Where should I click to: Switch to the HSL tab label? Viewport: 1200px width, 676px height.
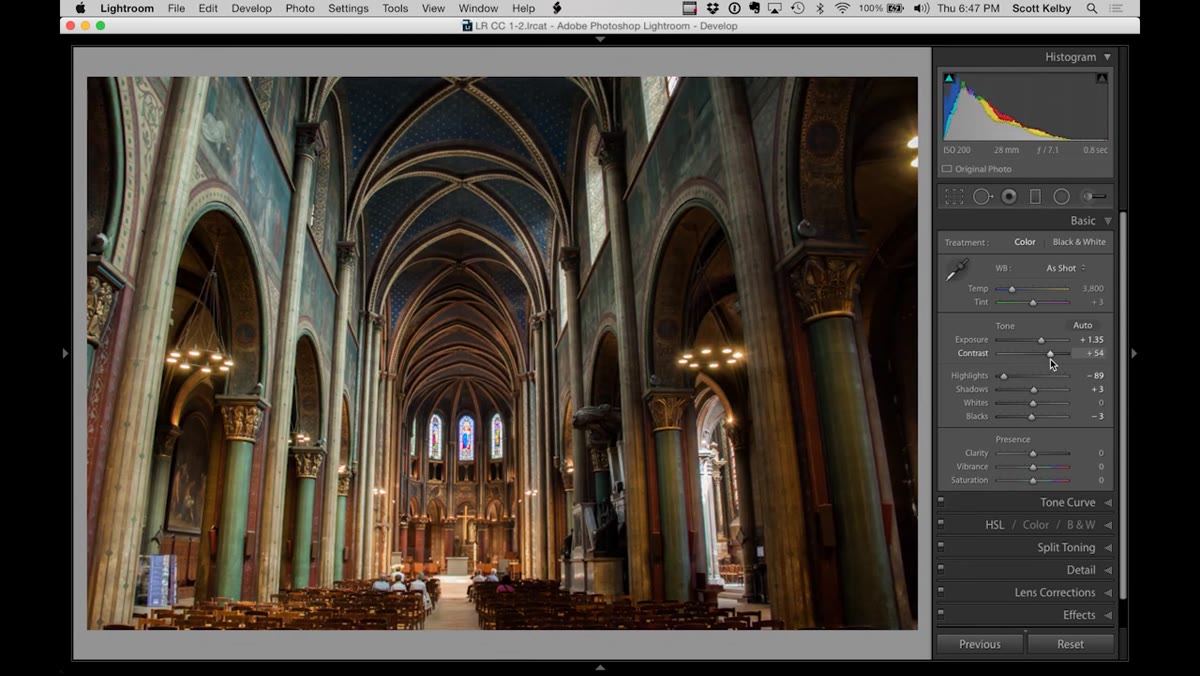tap(994, 525)
